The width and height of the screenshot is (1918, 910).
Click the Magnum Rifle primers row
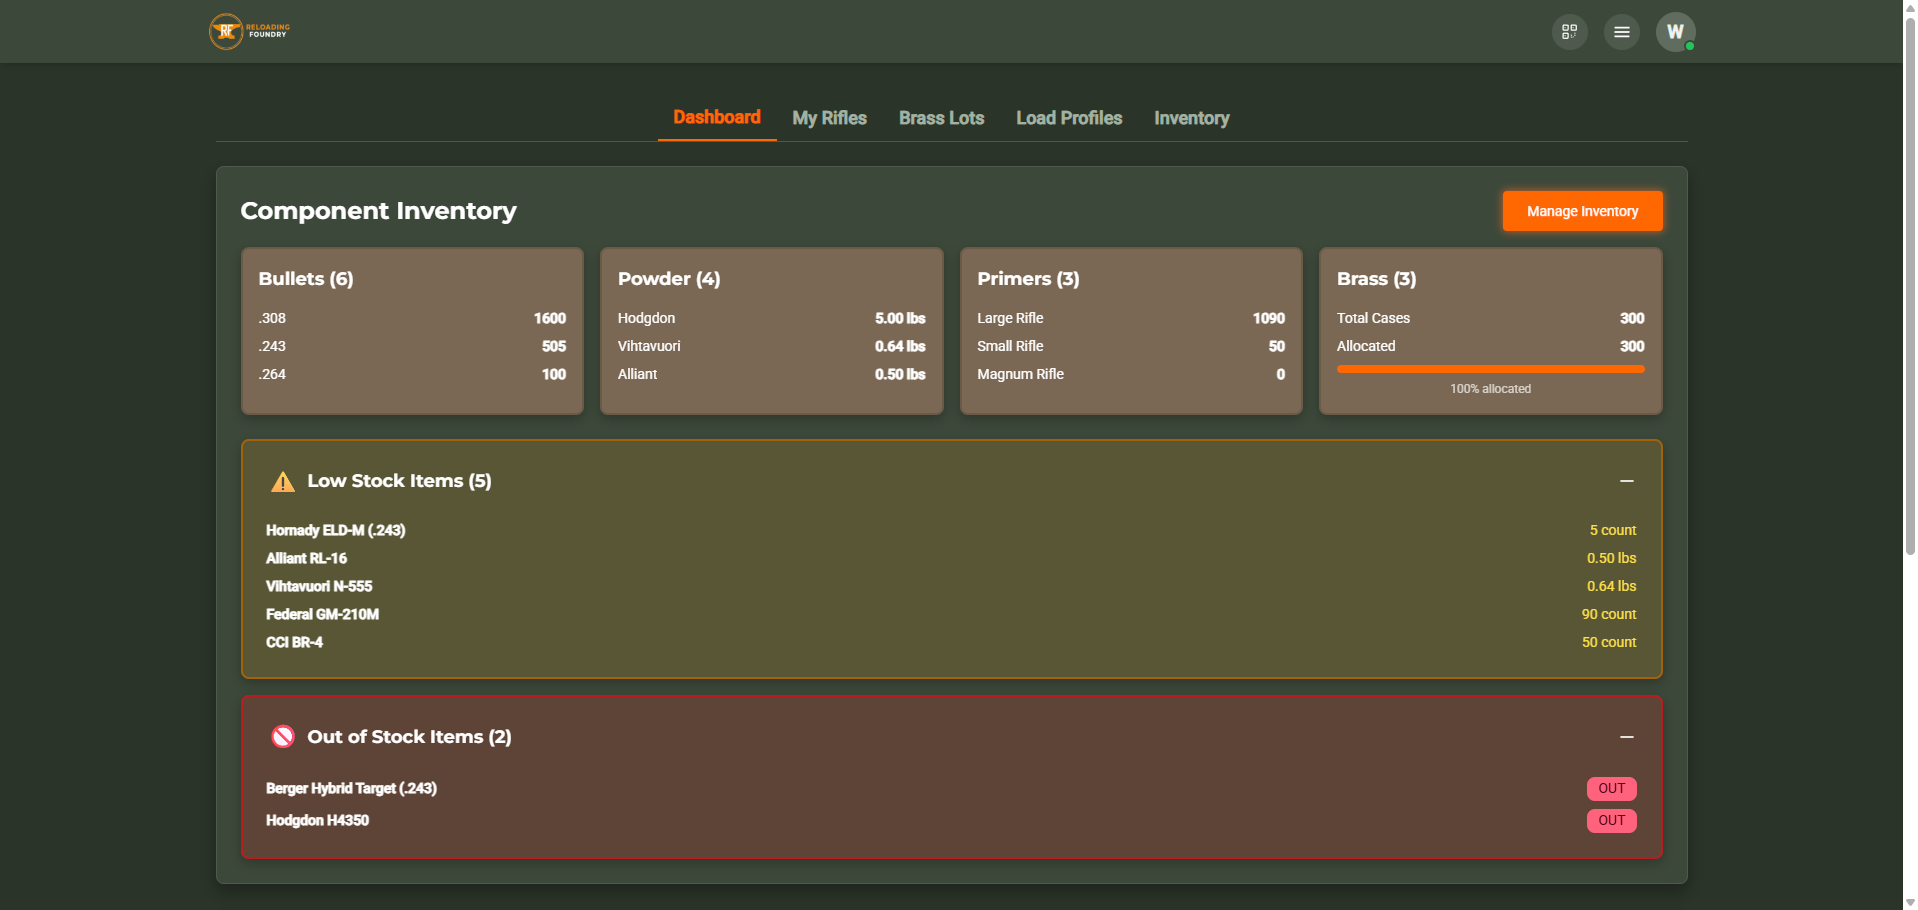click(x=1131, y=374)
